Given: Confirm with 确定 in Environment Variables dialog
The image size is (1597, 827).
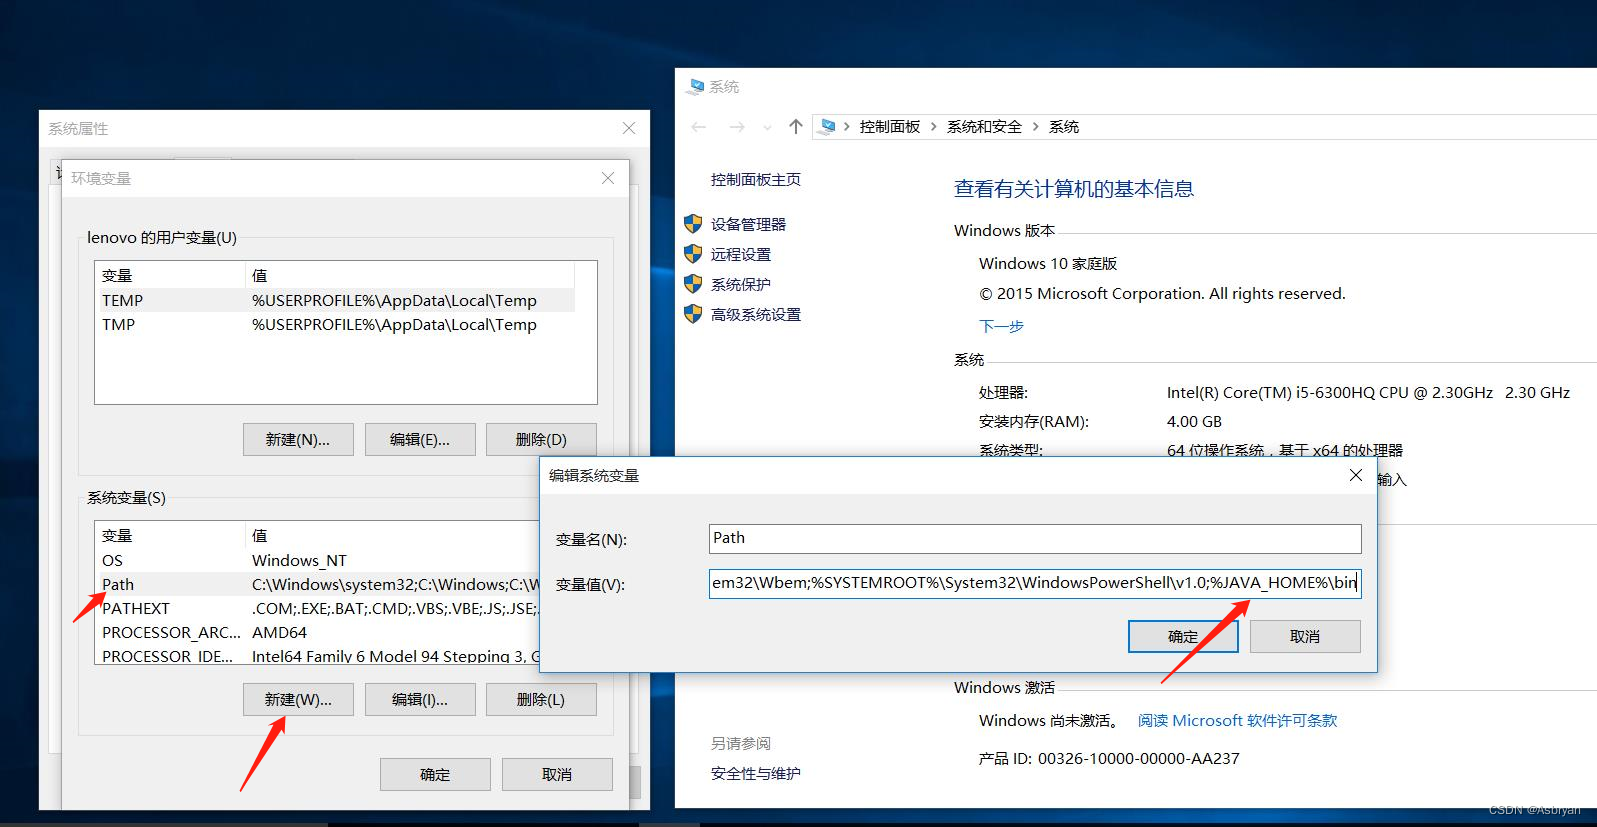Looking at the screenshot, I should [435, 774].
